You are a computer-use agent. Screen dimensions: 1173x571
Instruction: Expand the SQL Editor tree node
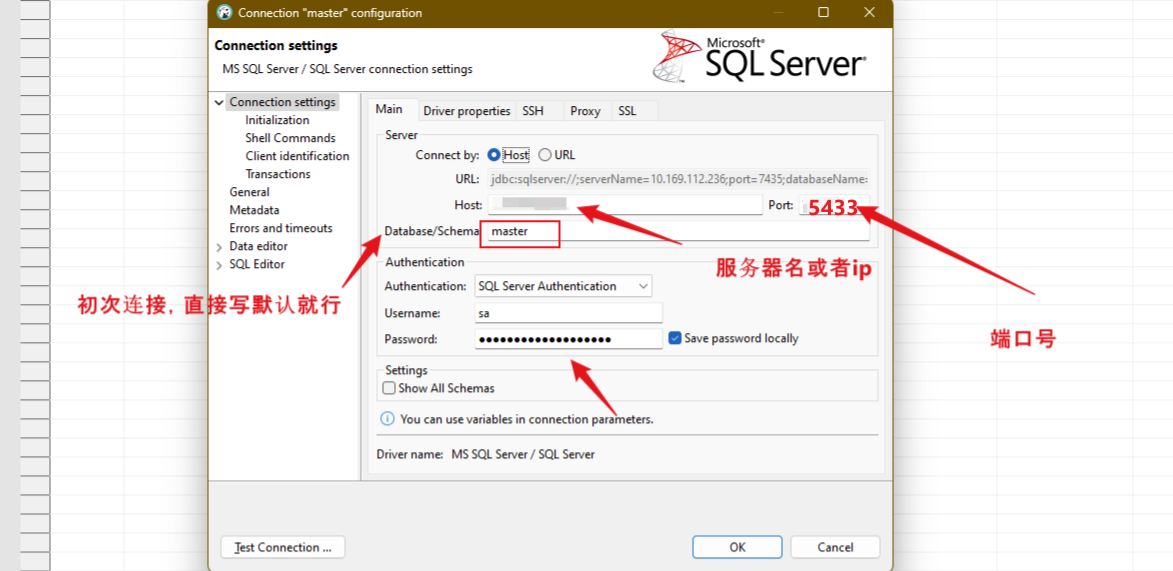[x=218, y=264]
